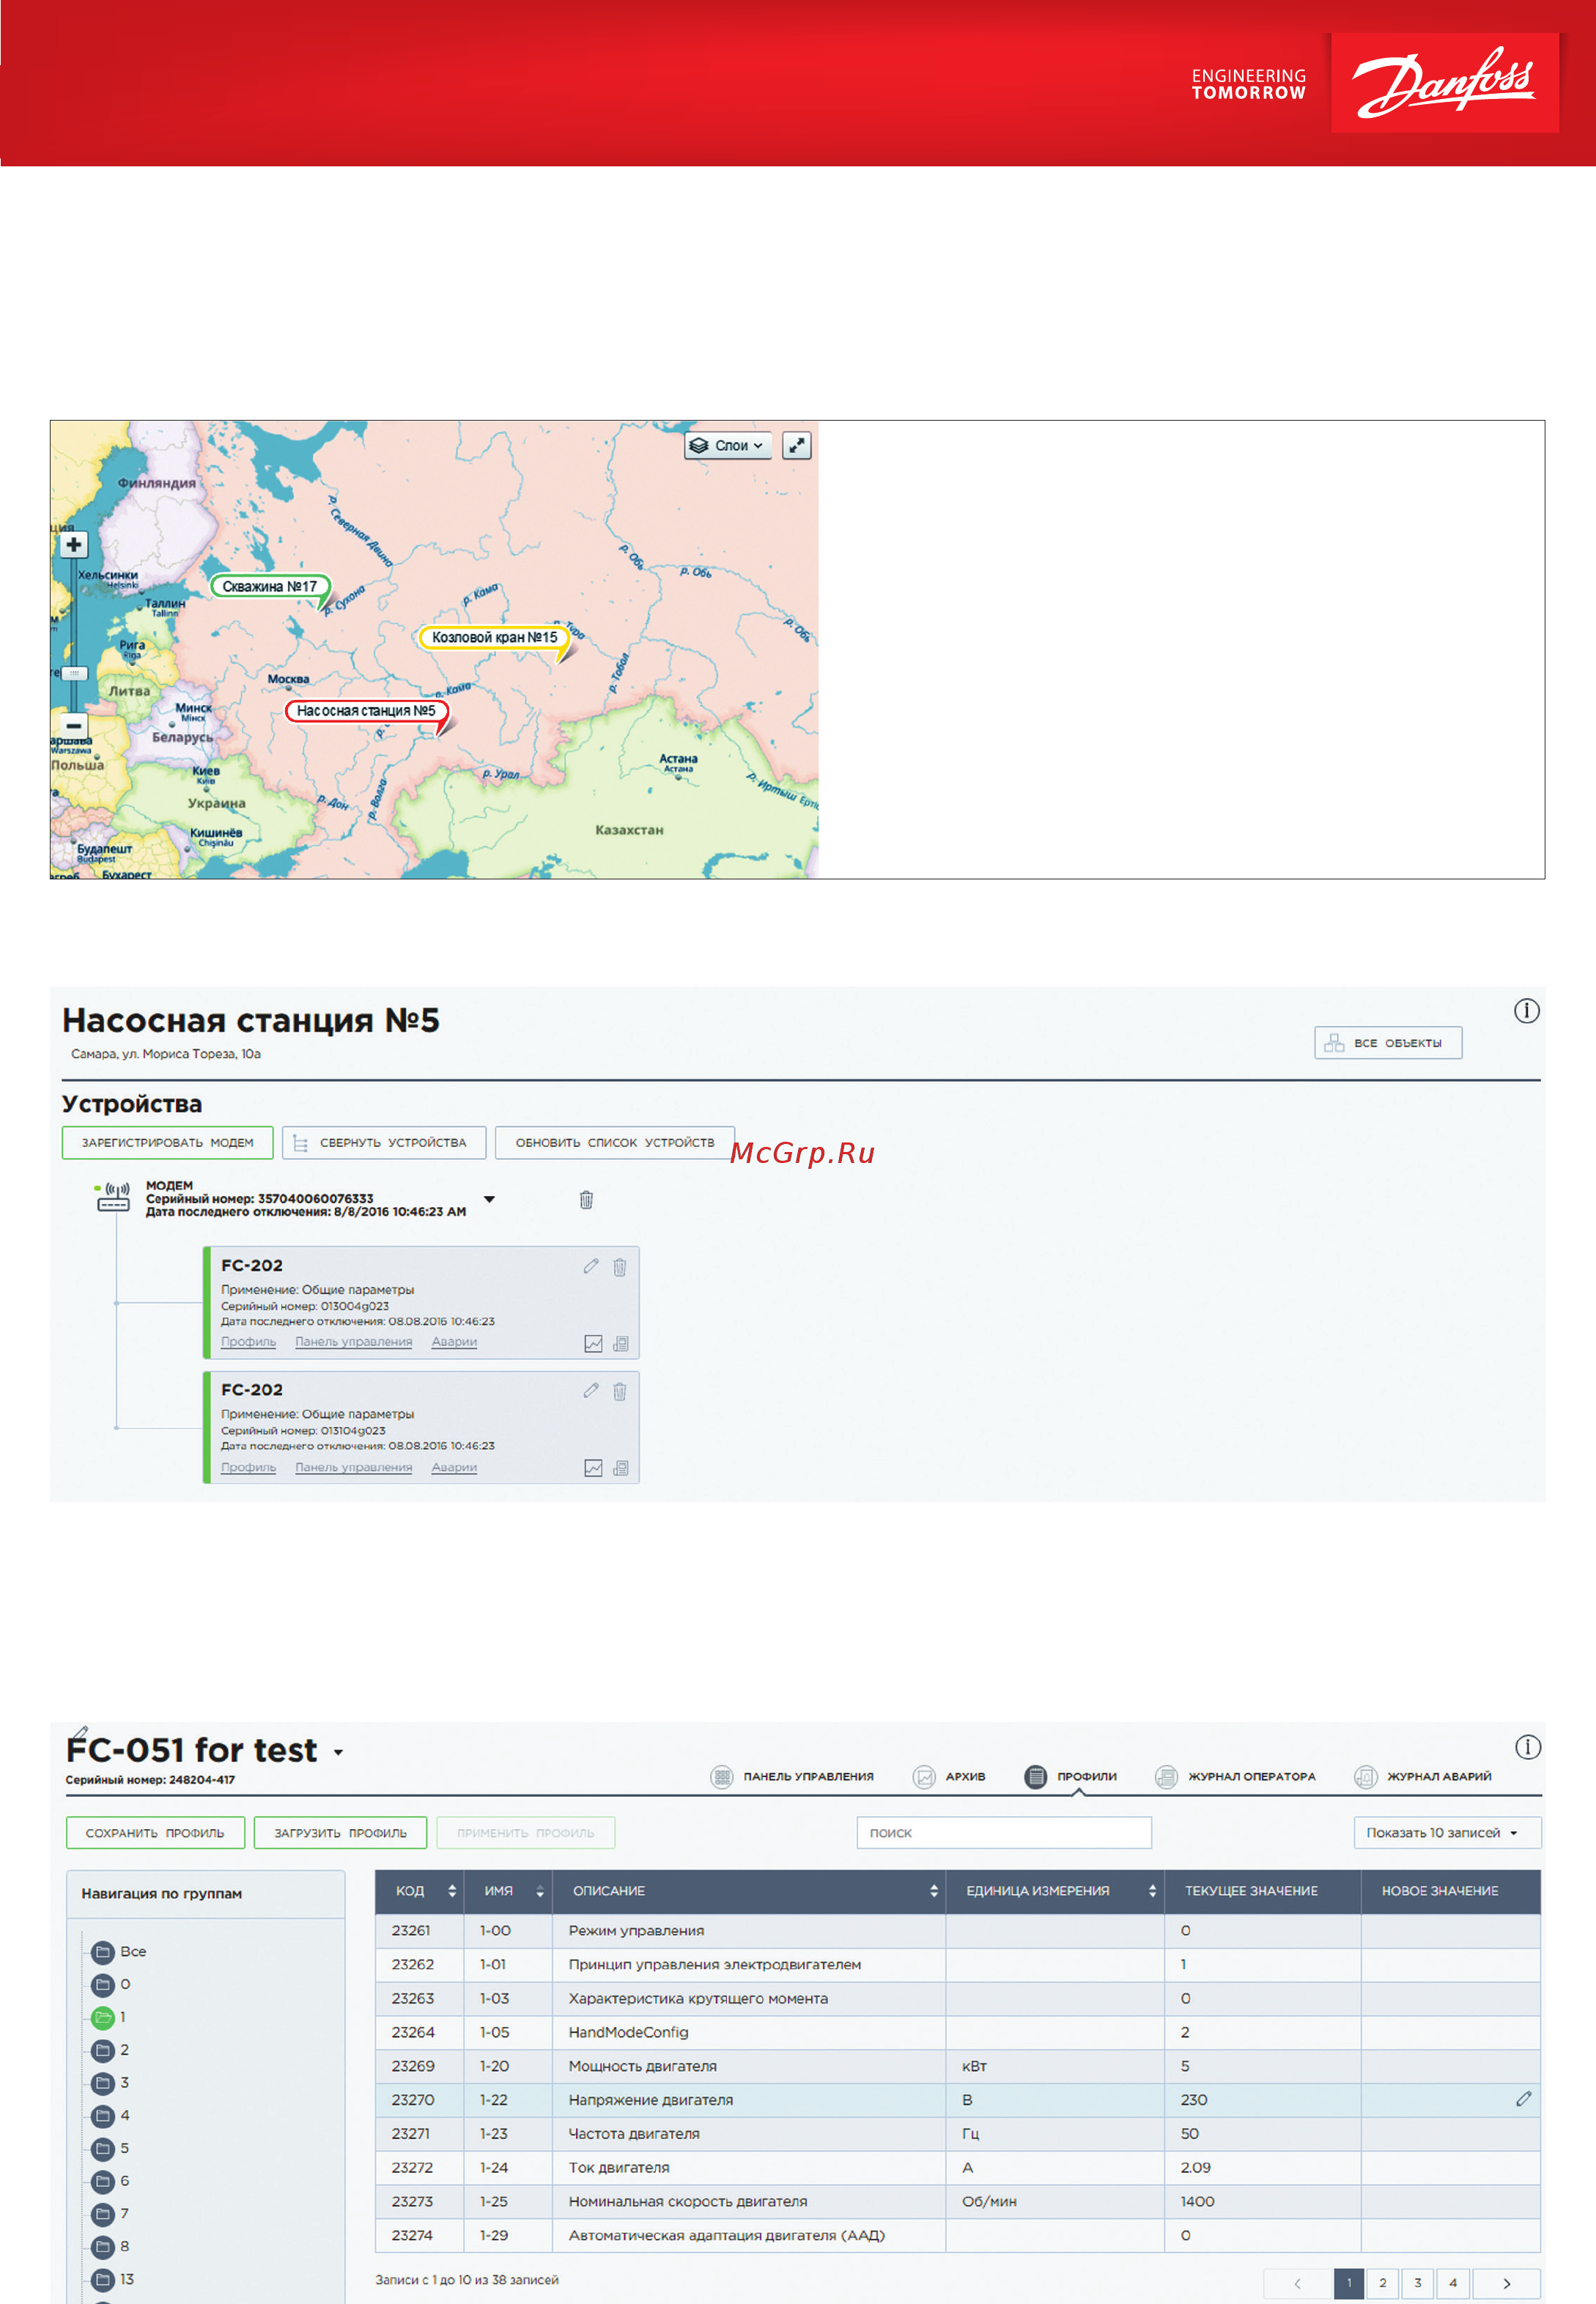
Task: Switch to ПРОФИЛИ tab
Action: [1071, 1776]
